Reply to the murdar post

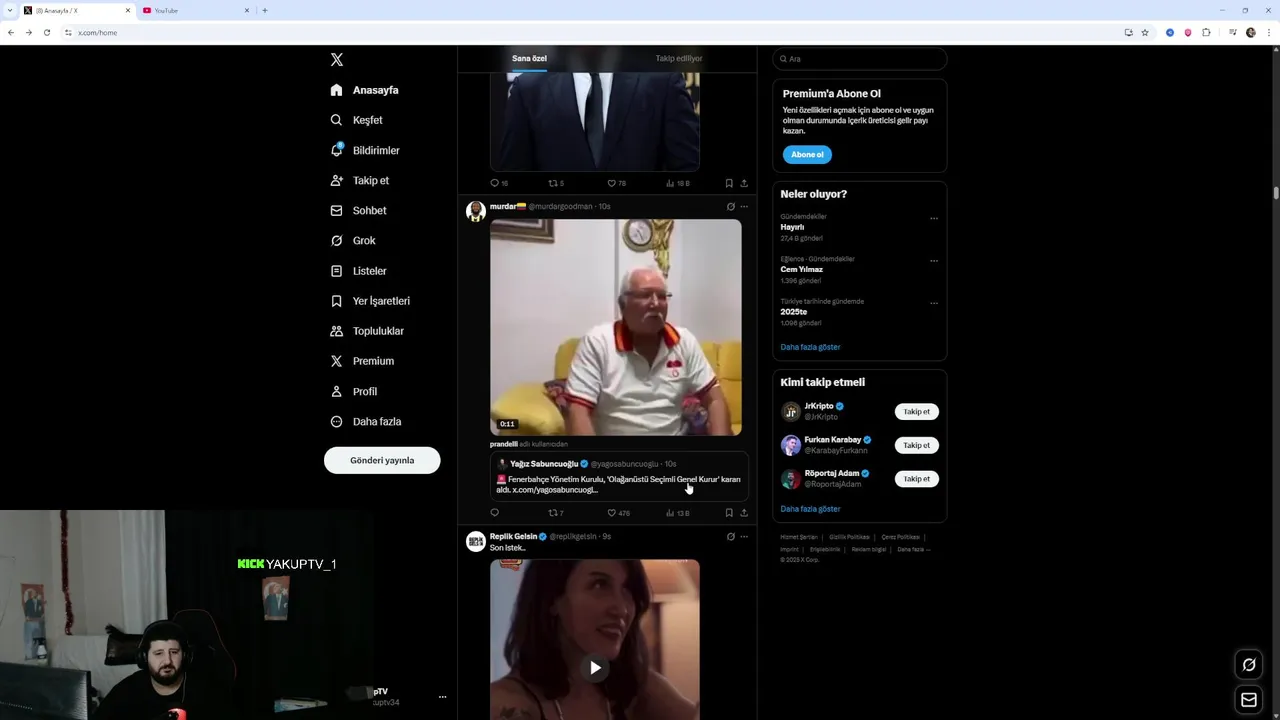click(494, 513)
